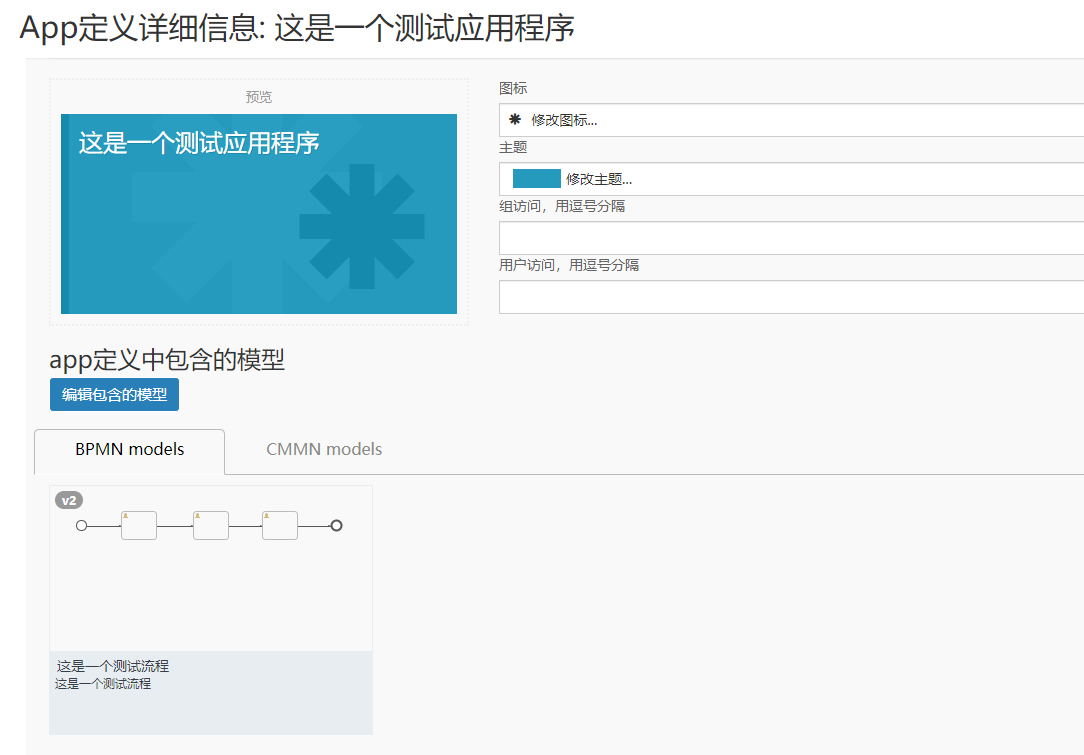Image resolution: width=1084 pixels, height=755 pixels.
Task: Click the 编辑包含的模型 button
Action: (x=114, y=394)
